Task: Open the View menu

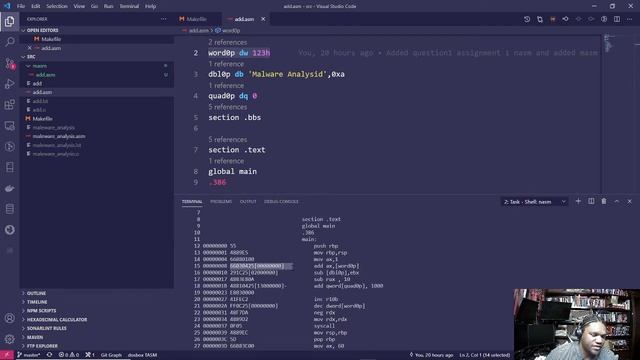Action: click(79, 6)
